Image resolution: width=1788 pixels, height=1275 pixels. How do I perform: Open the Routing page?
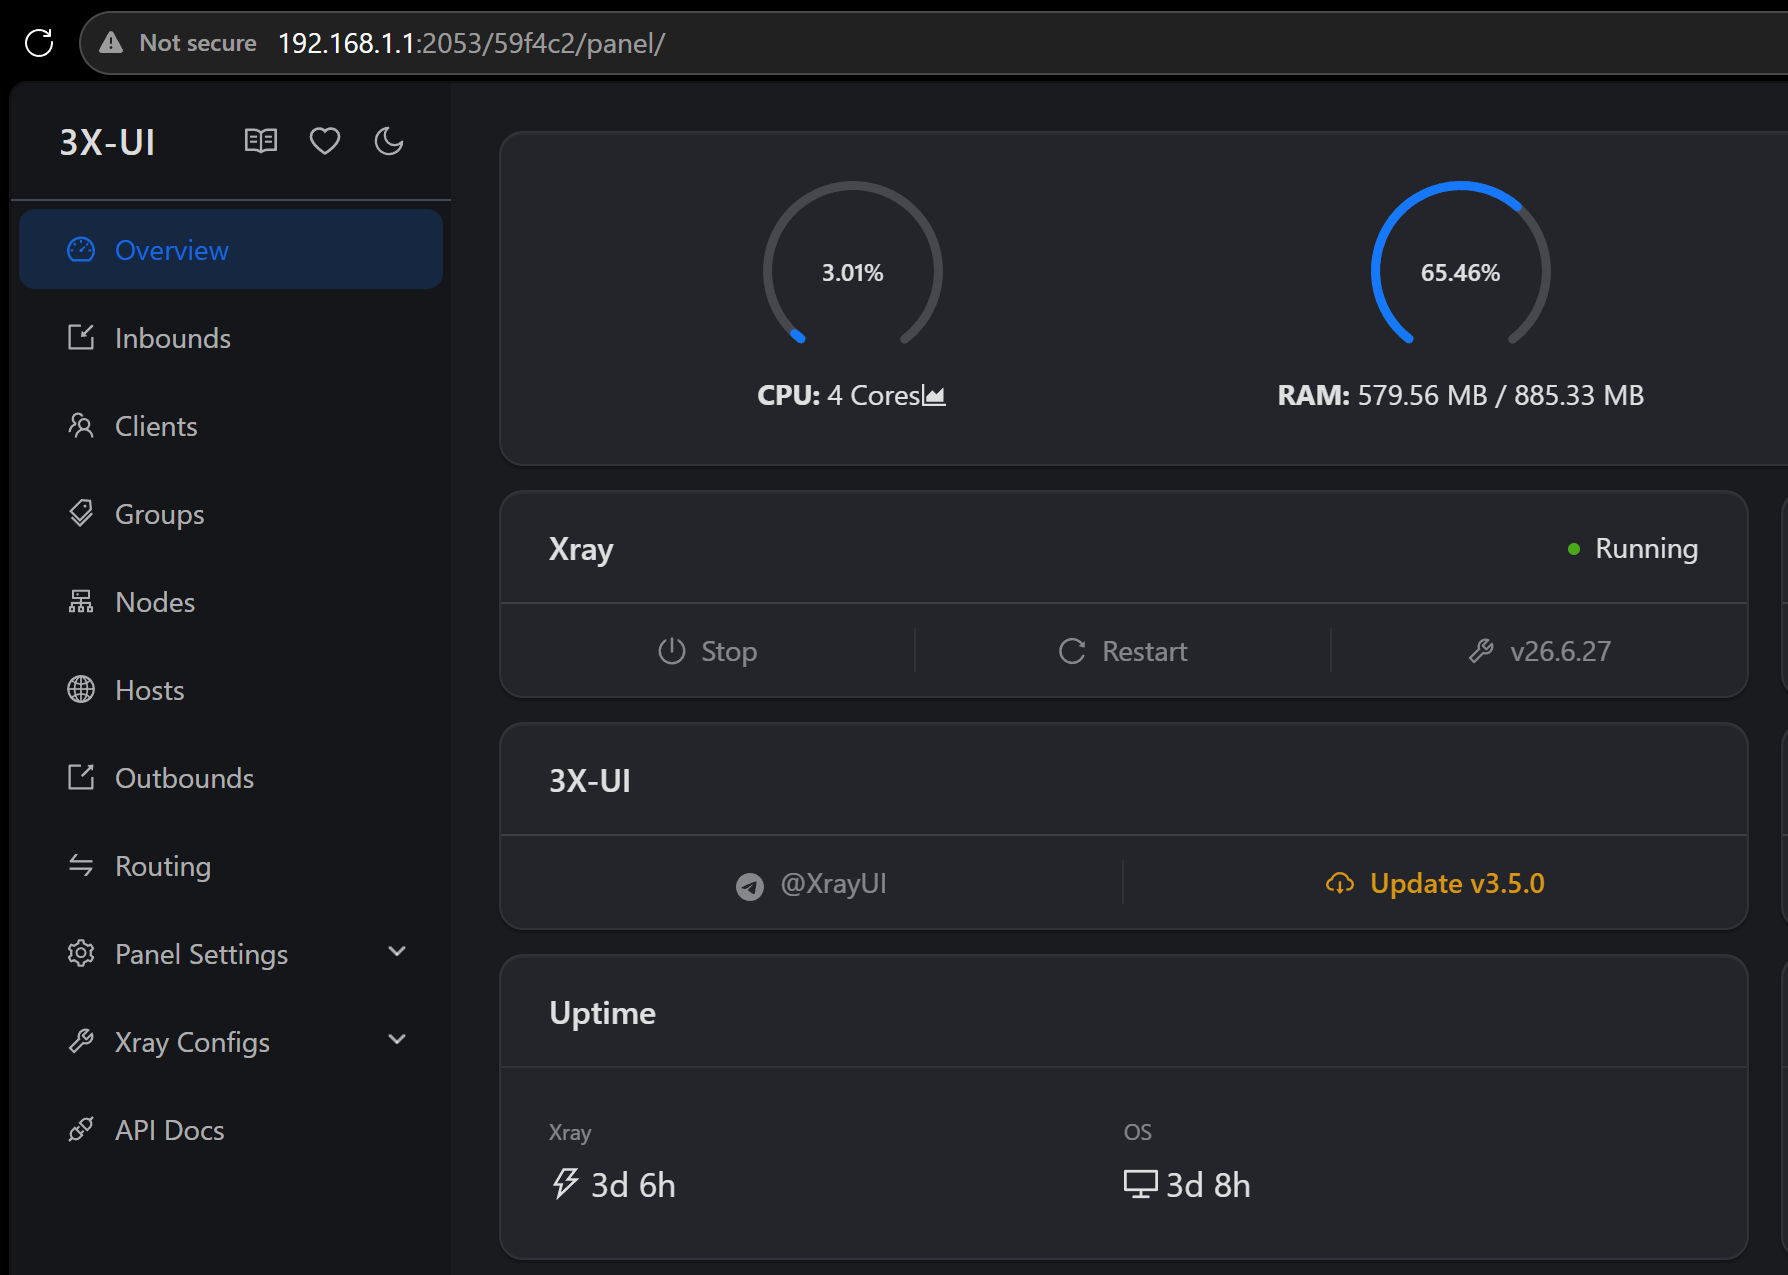click(231, 866)
